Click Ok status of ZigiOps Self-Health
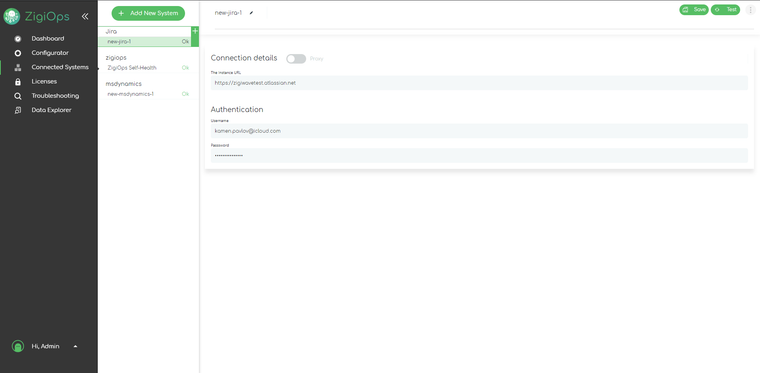Viewport: 760px width, 373px height. click(x=185, y=68)
